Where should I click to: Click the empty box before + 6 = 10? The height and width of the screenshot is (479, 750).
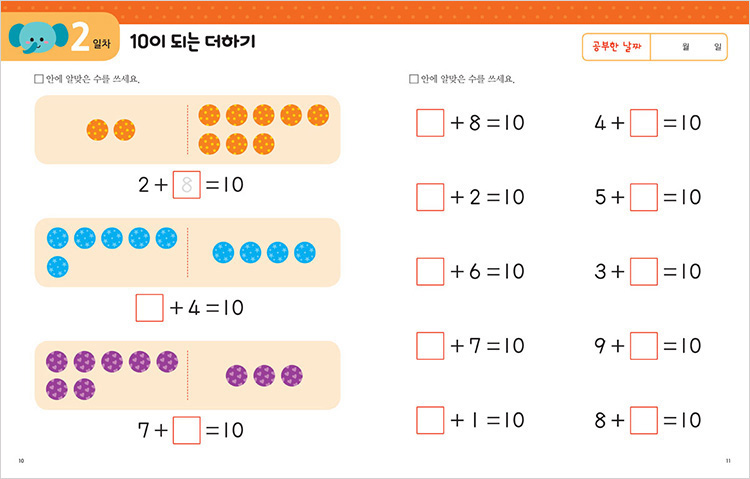coord(430,271)
